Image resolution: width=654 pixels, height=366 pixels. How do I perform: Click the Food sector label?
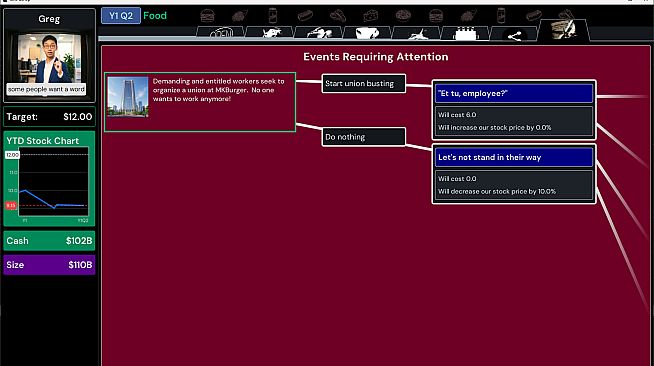coord(155,16)
